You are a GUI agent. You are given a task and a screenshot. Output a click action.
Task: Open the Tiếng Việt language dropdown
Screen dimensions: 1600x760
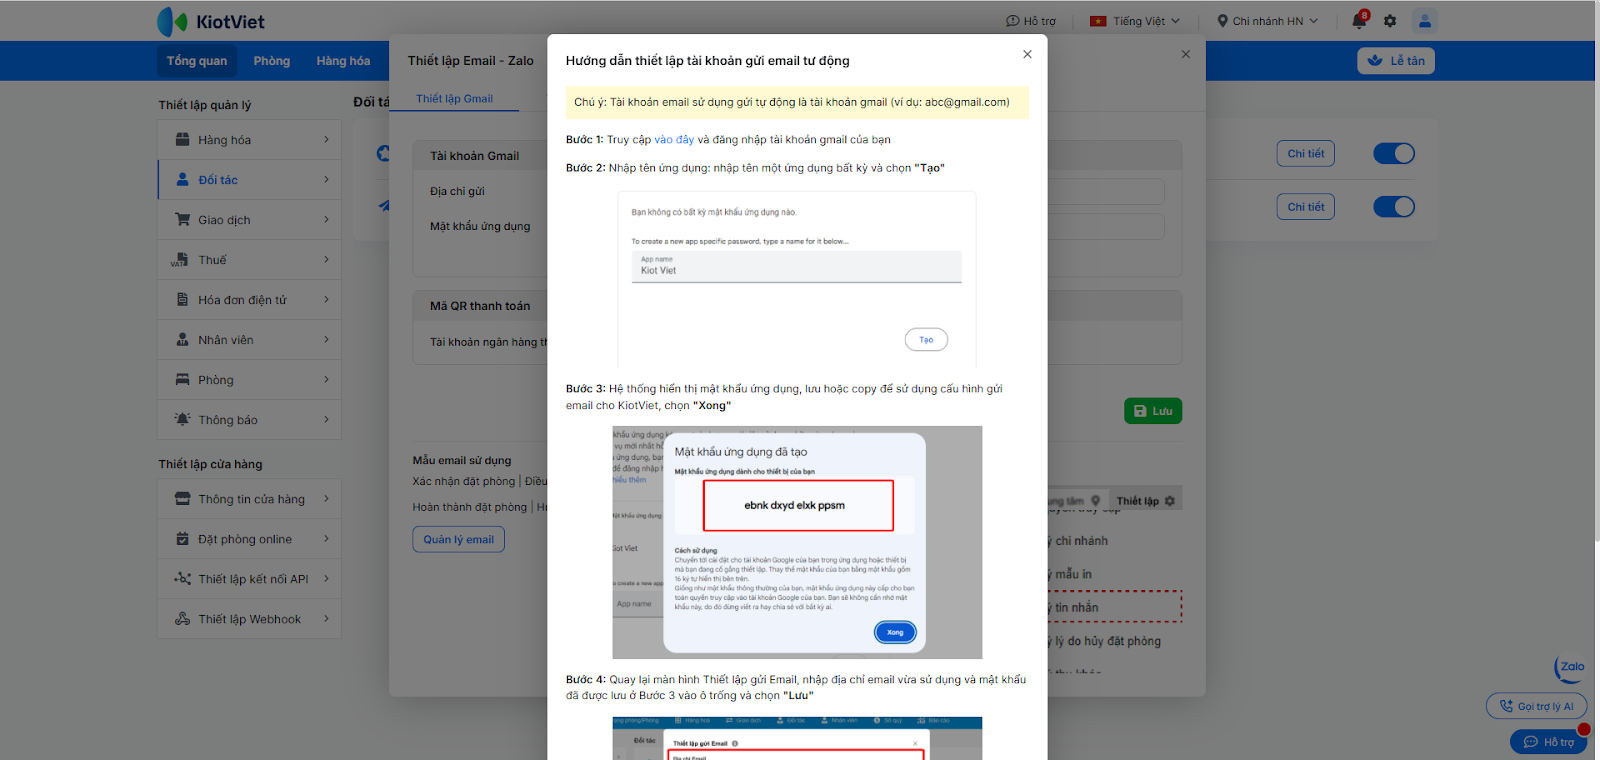1135,21
